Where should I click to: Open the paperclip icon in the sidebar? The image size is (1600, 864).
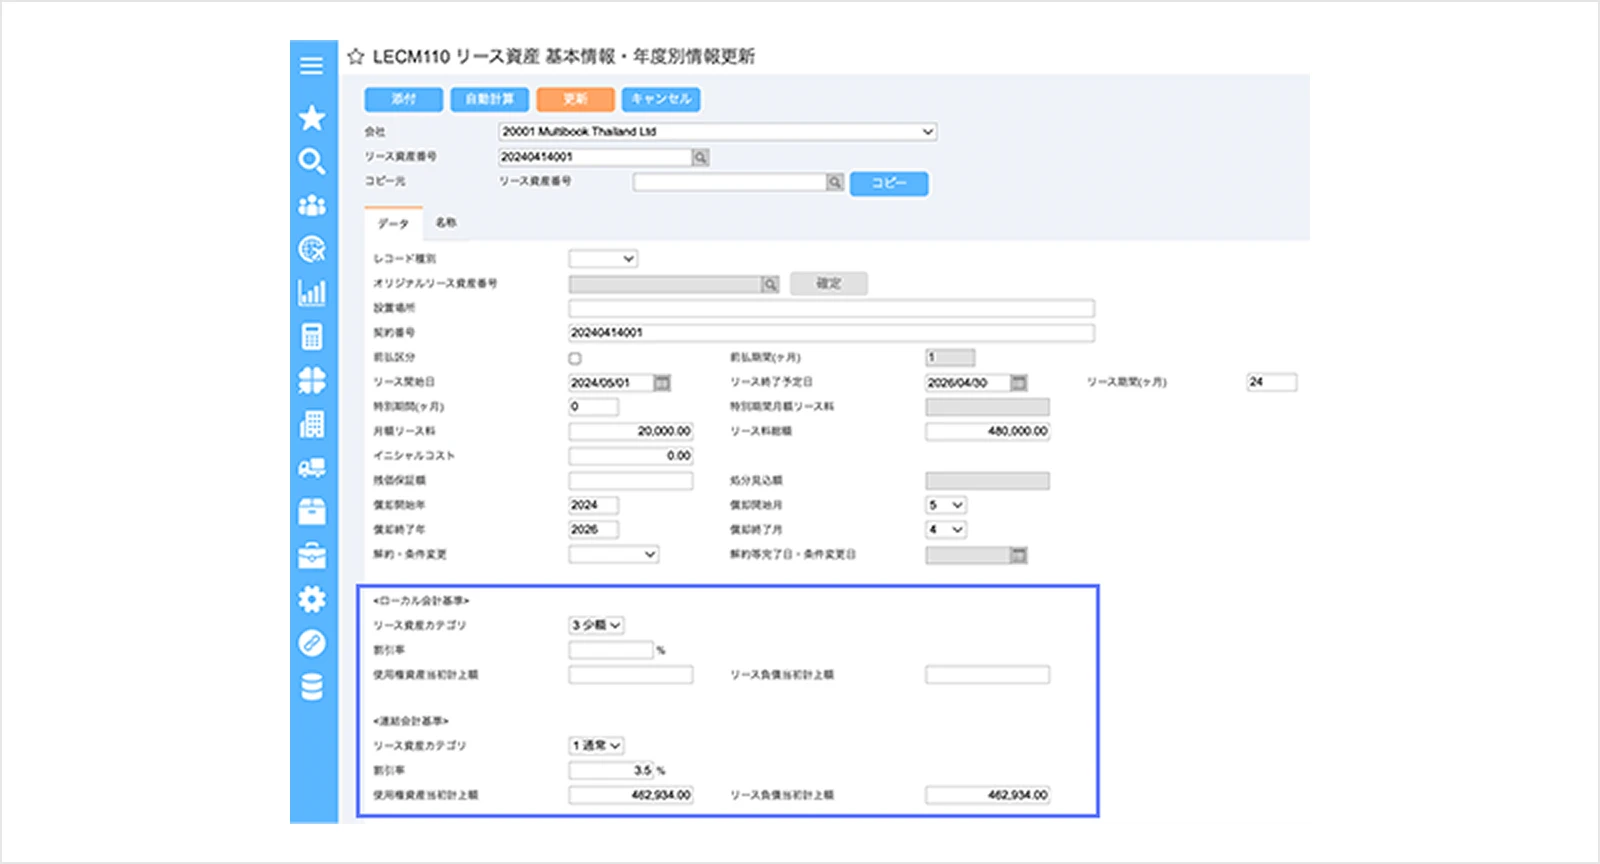pos(312,643)
